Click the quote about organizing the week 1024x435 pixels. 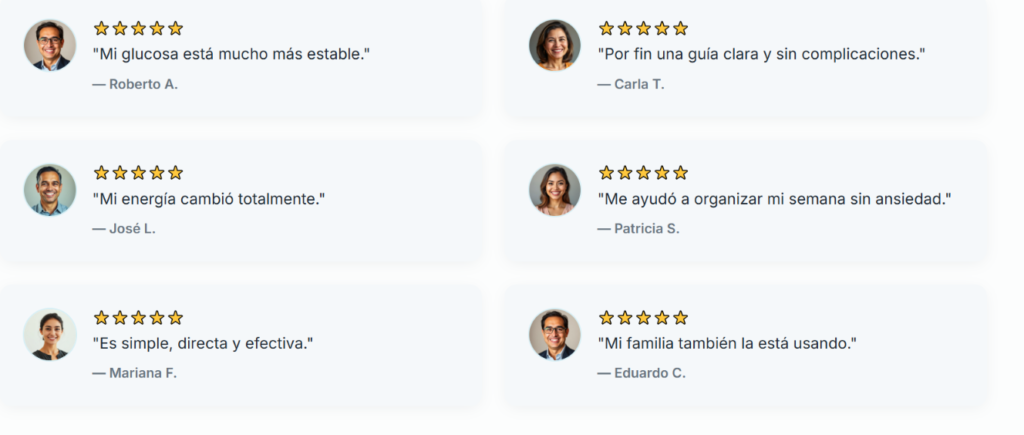point(774,199)
